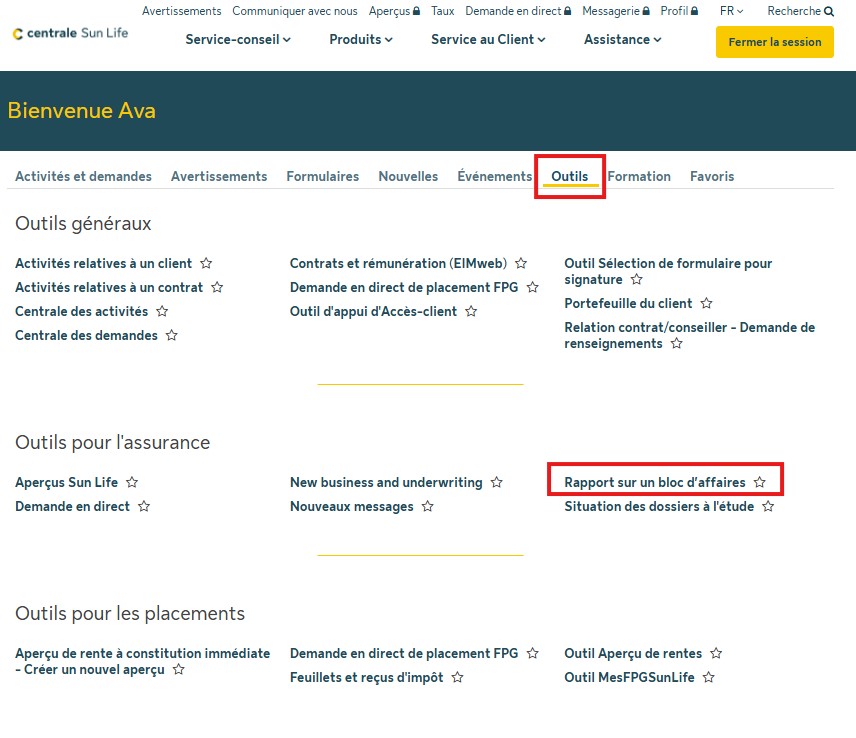Expand the Assistance menu

tap(622, 40)
